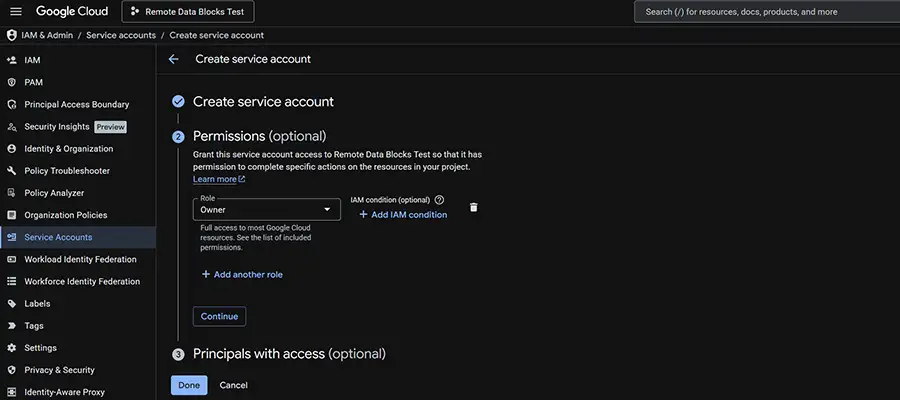Click the IAM sidebar icon
Image resolution: width=900 pixels, height=400 pixels.
[x=11, y=60]
